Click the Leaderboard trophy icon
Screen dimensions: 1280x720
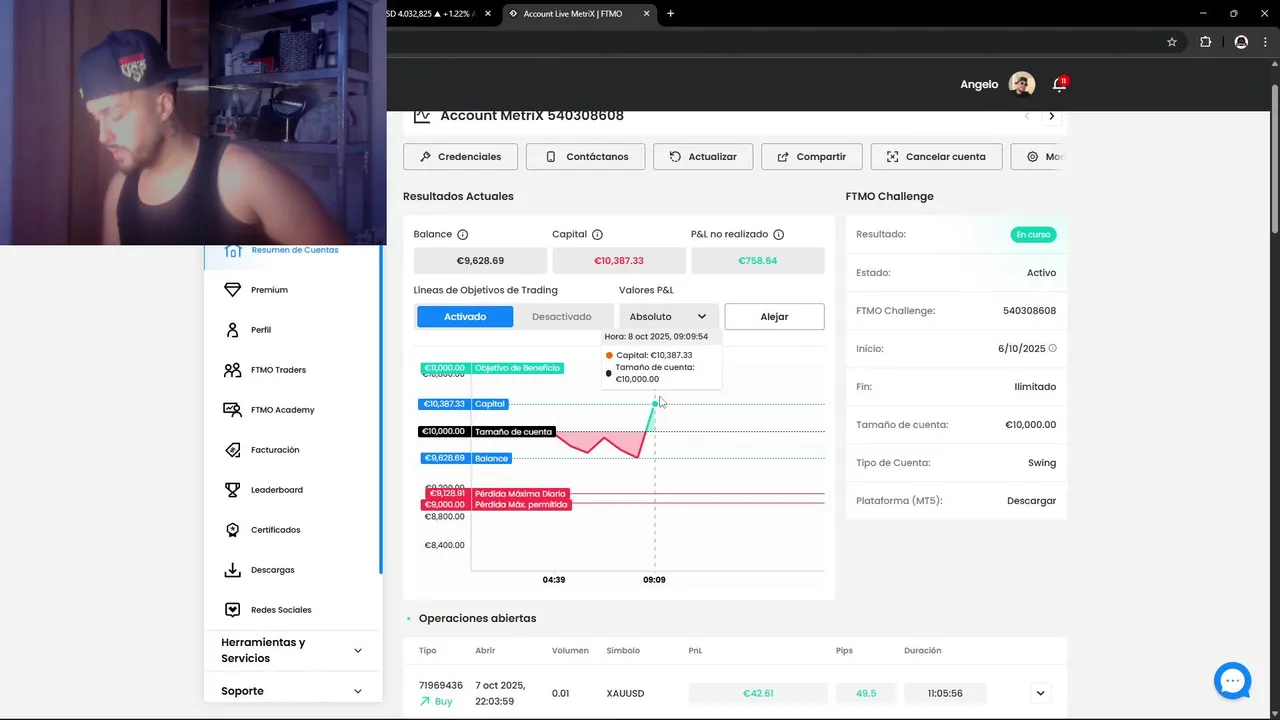[x=232, y=490]
